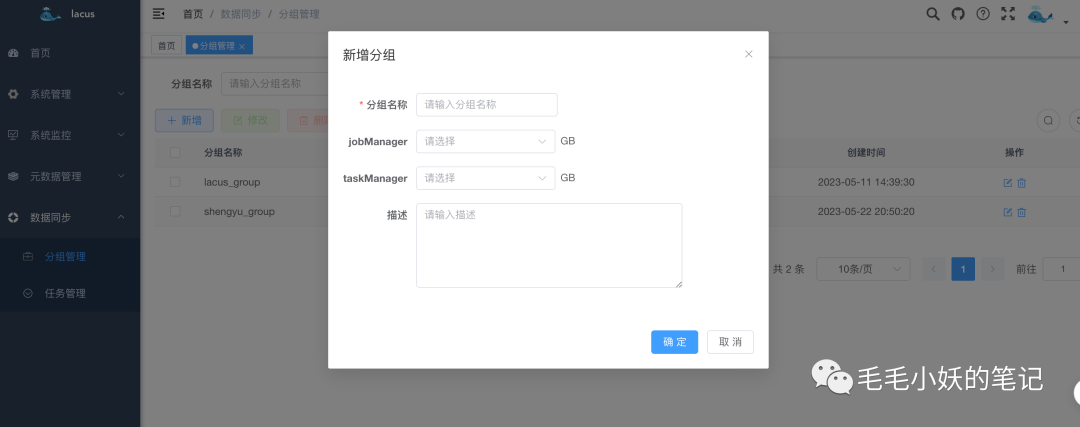Screen dimensions: 1080x427
Task: Click the 取消 button in the dialog
Action: pos(730,342)
